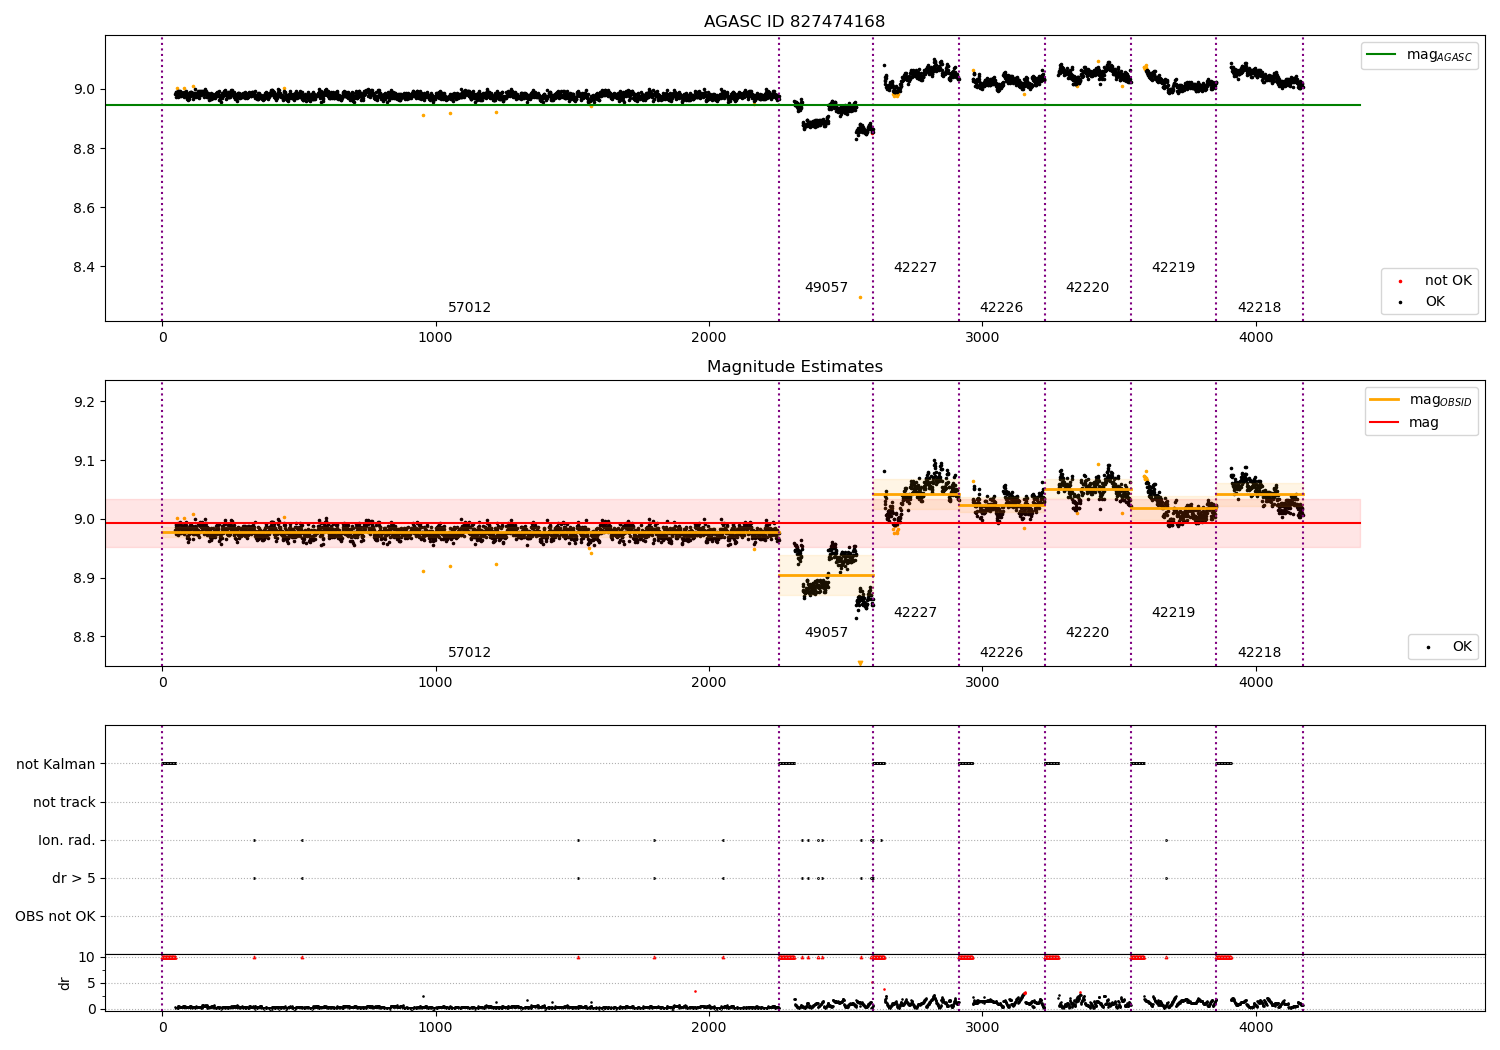Click the 'Ion. rad.' y-axis label
The height and width of the screenshot is (1050, 1500).
pyautogui.click(x=67, y=841)
